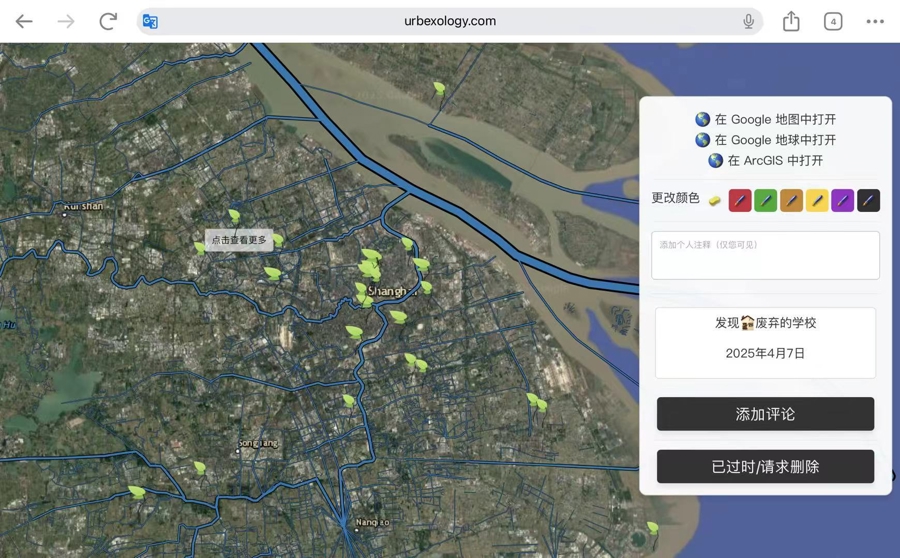Open the three-dot browser menu
900x558 pixels.
click(x=875, y=21)
